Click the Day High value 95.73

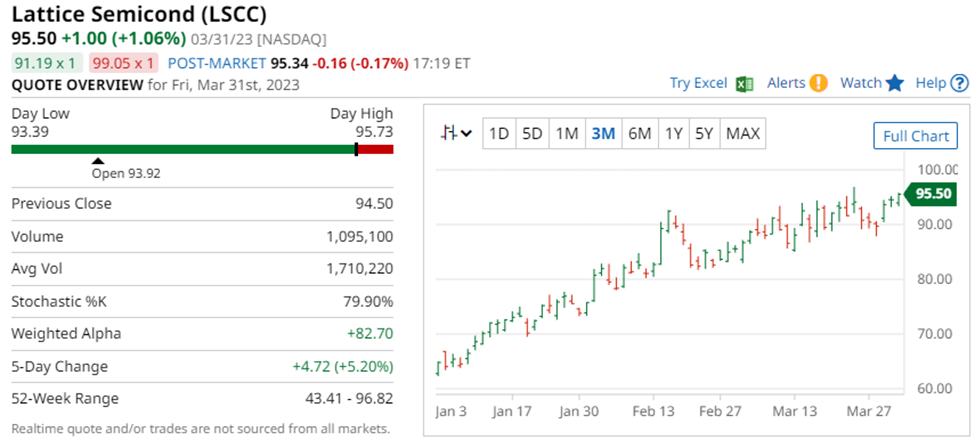[x=374, y=132]
